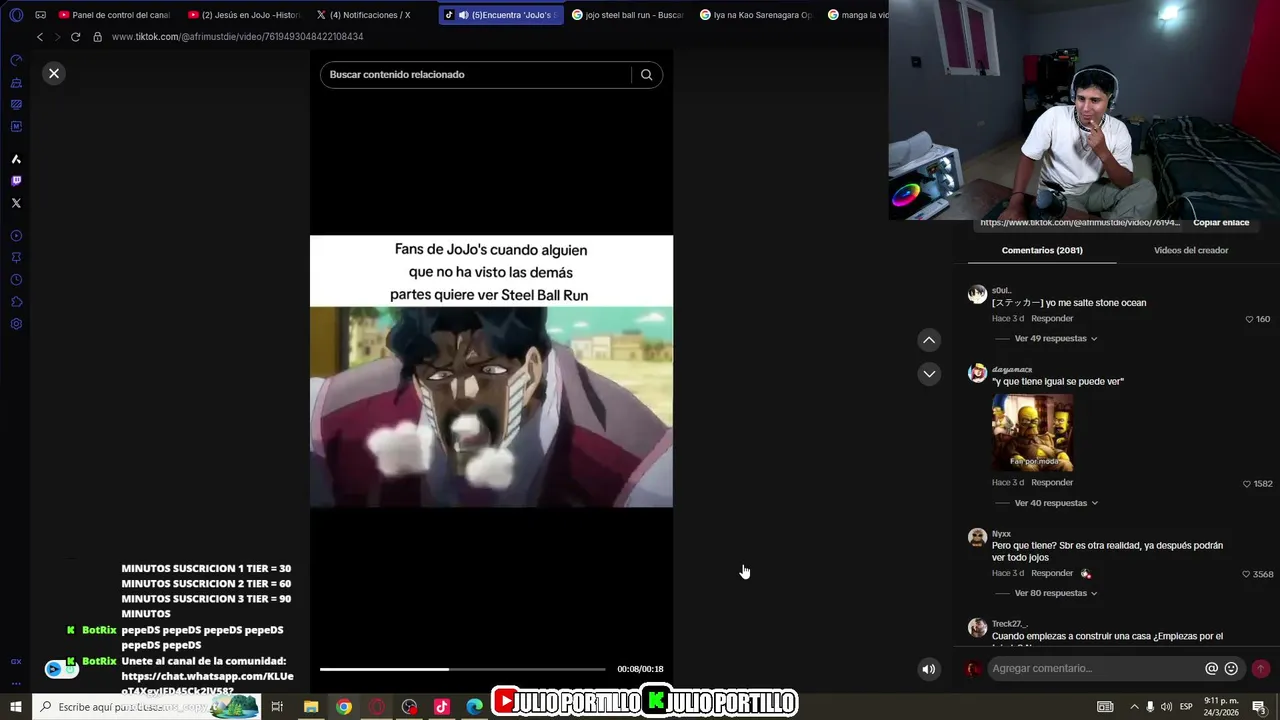Open the taskbar clock and date

point(1221,707)
